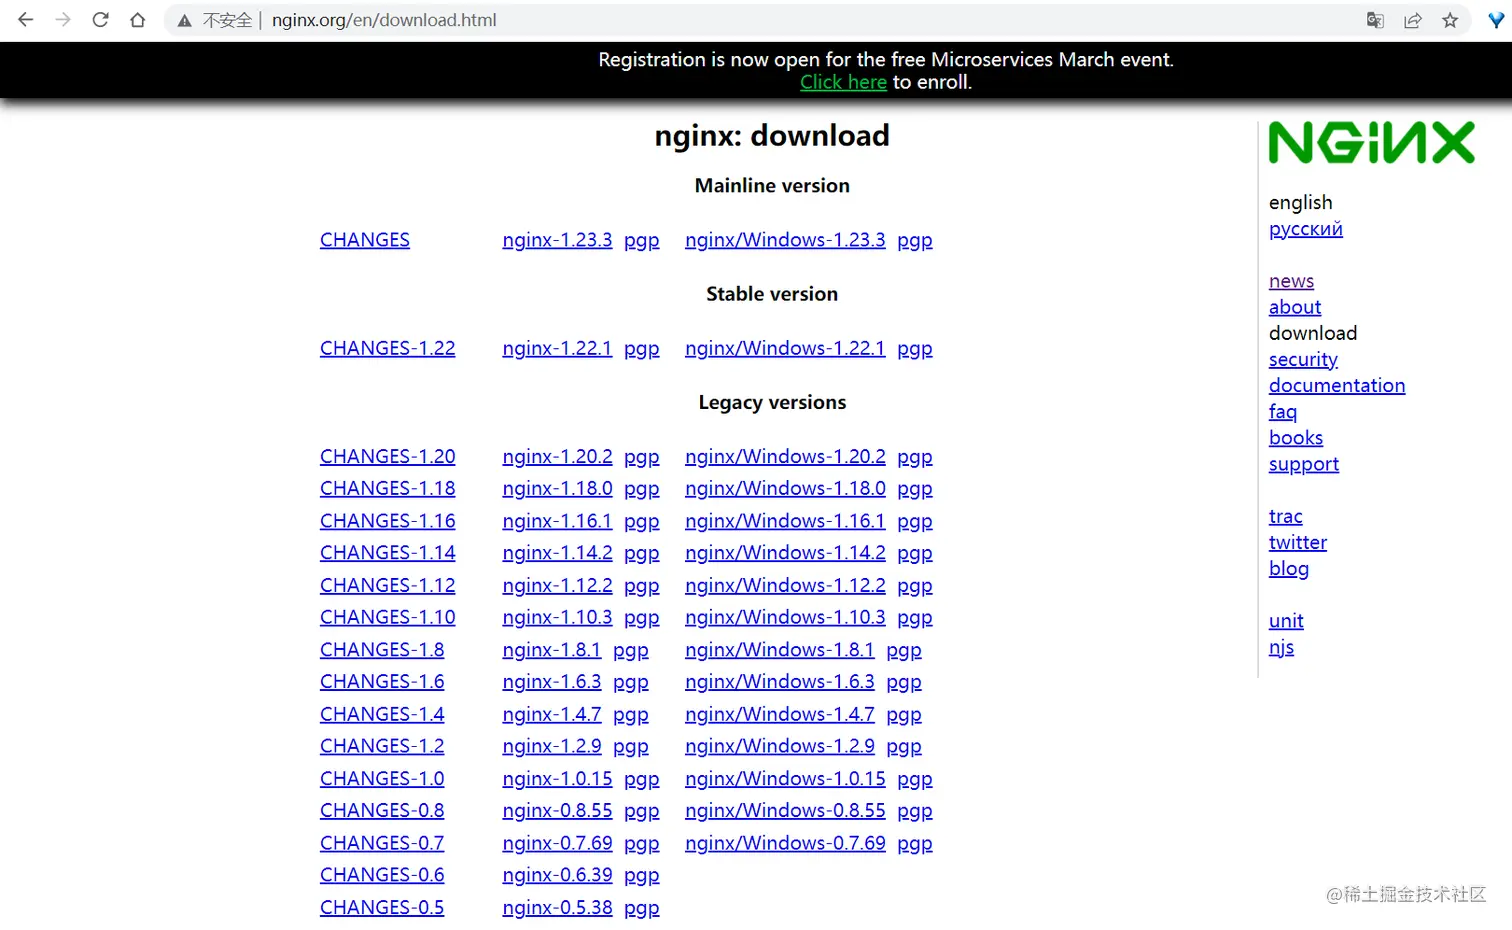The image size is (1512, 930).
Task: Open CHANGES-1.14 link
Action: tap(388, 553)
